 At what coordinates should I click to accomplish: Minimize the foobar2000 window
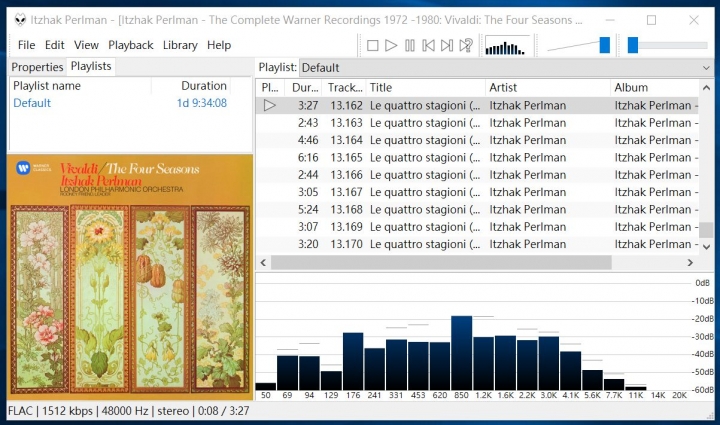click(610, 20)
